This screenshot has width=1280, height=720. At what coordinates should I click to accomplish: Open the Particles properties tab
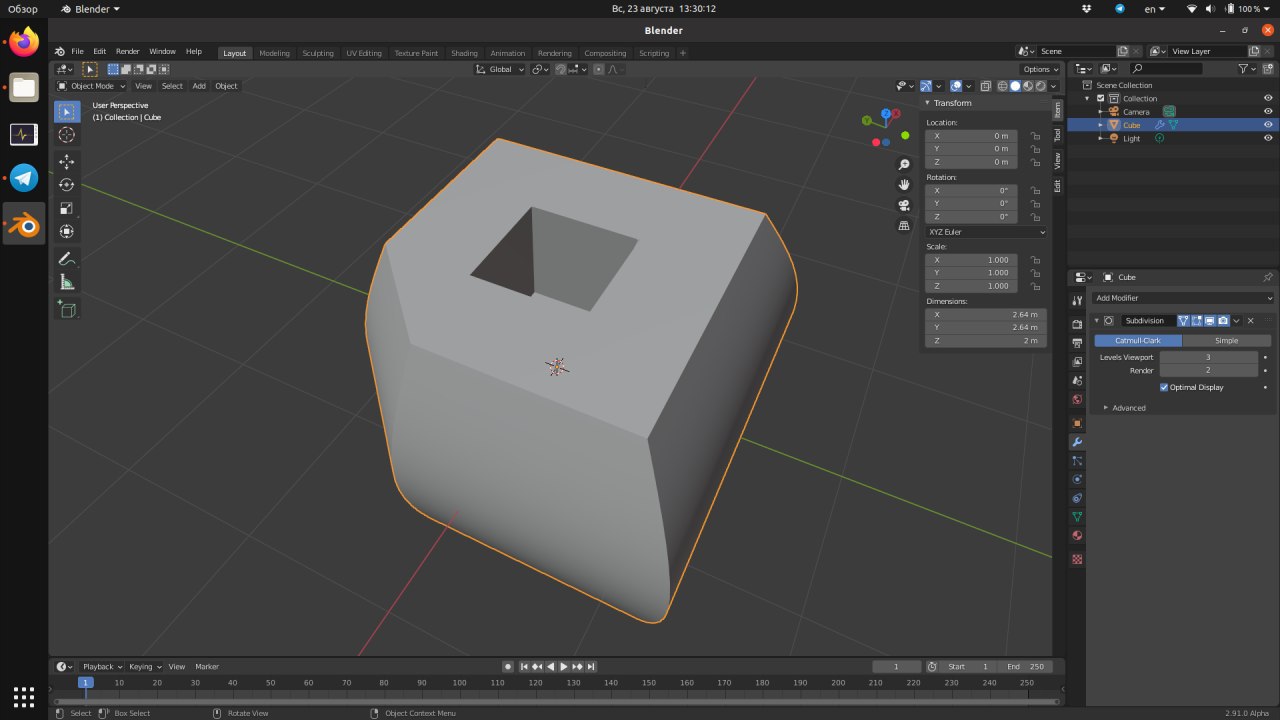coord(1077,460)
